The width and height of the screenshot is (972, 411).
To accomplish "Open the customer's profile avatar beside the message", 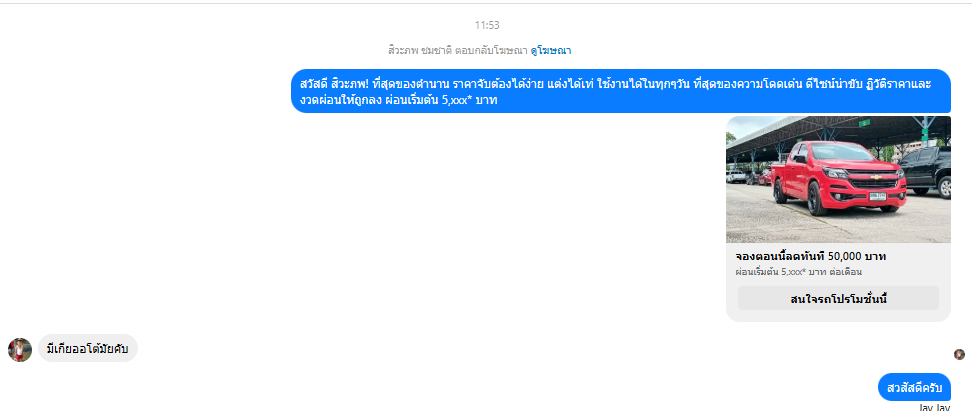I will pos(20,350).
